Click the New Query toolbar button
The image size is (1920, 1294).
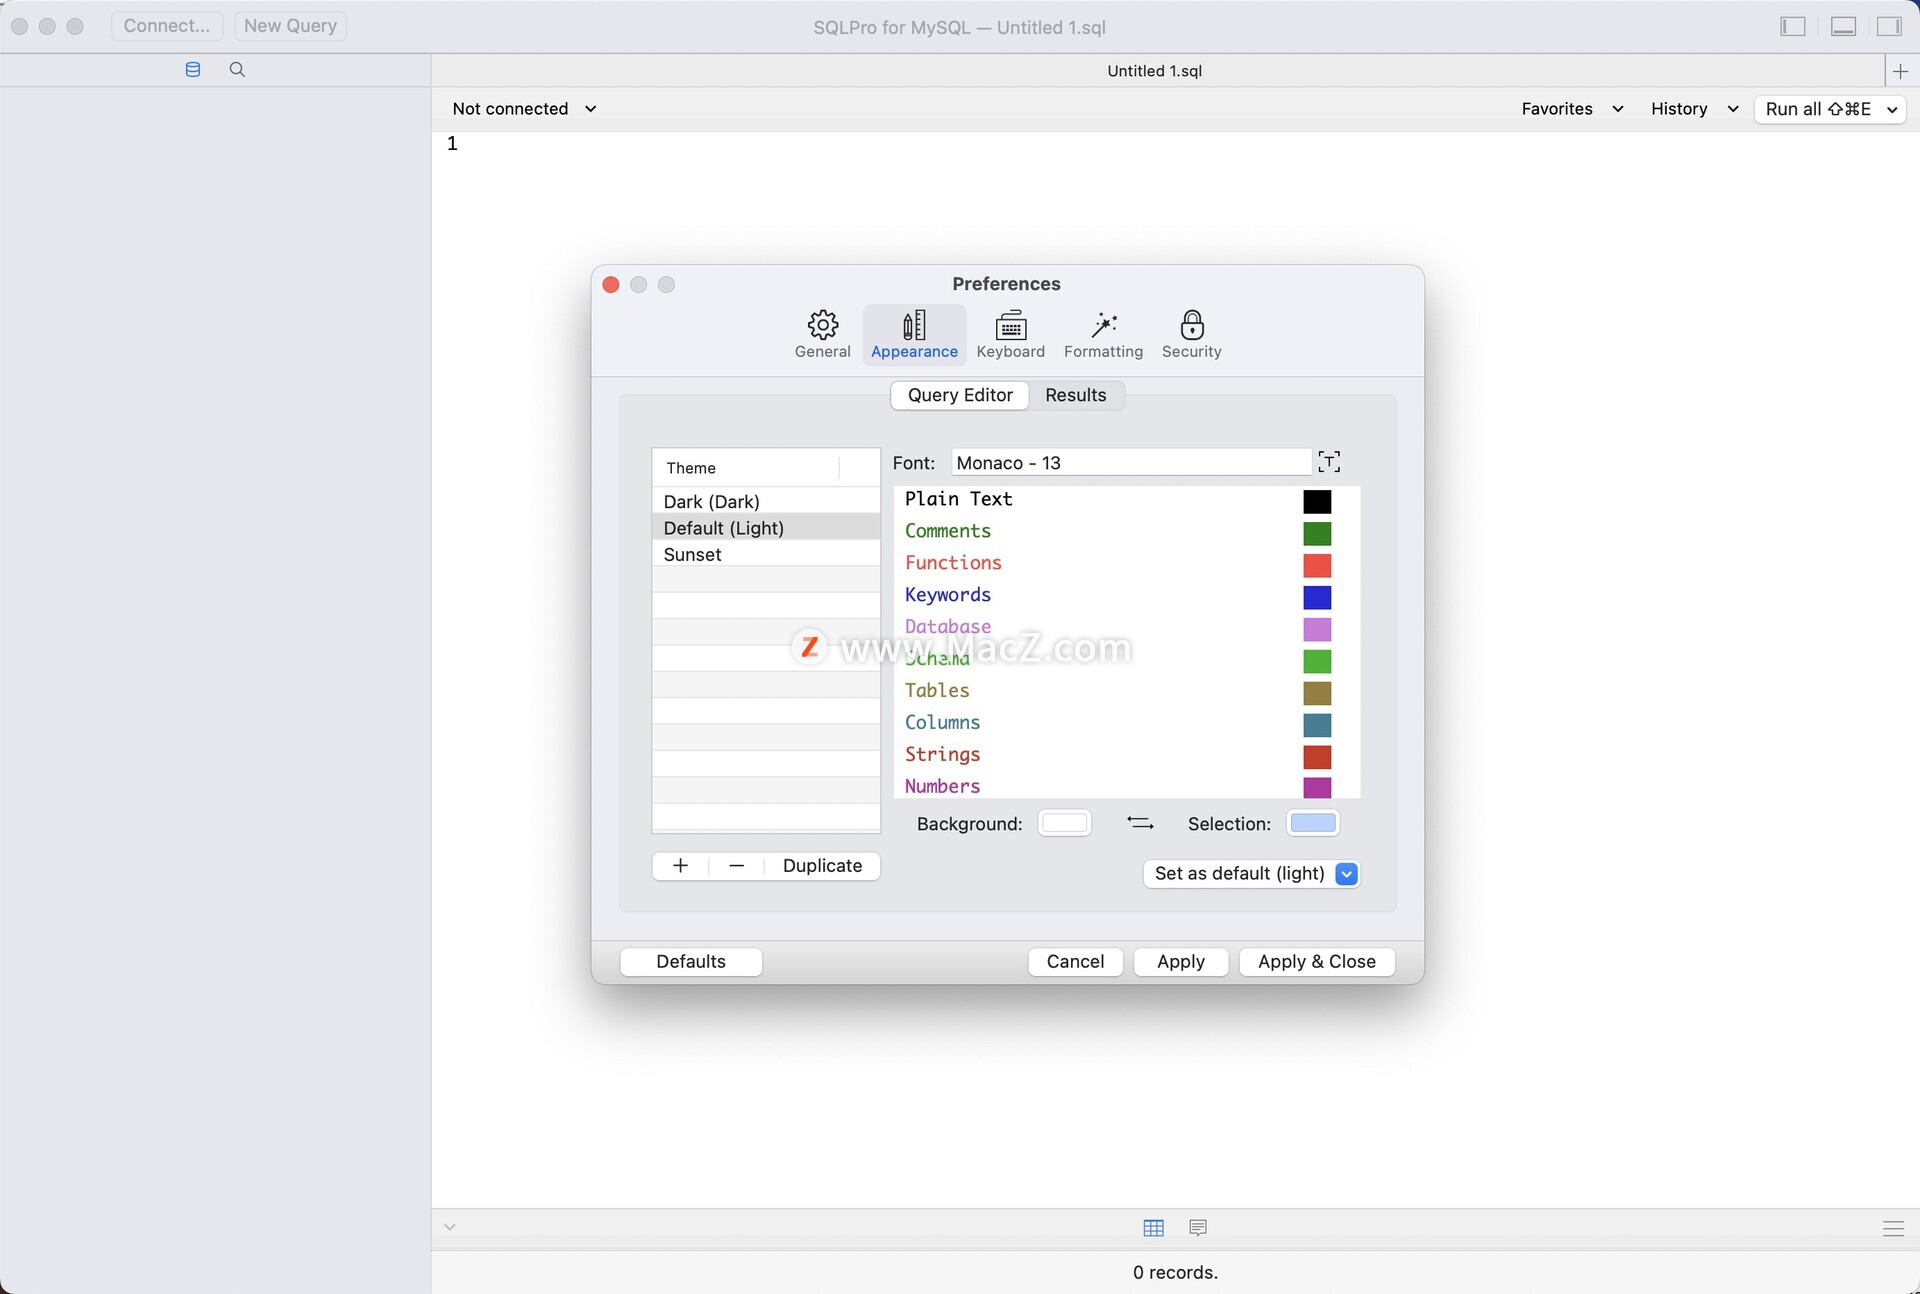(290, 26)
